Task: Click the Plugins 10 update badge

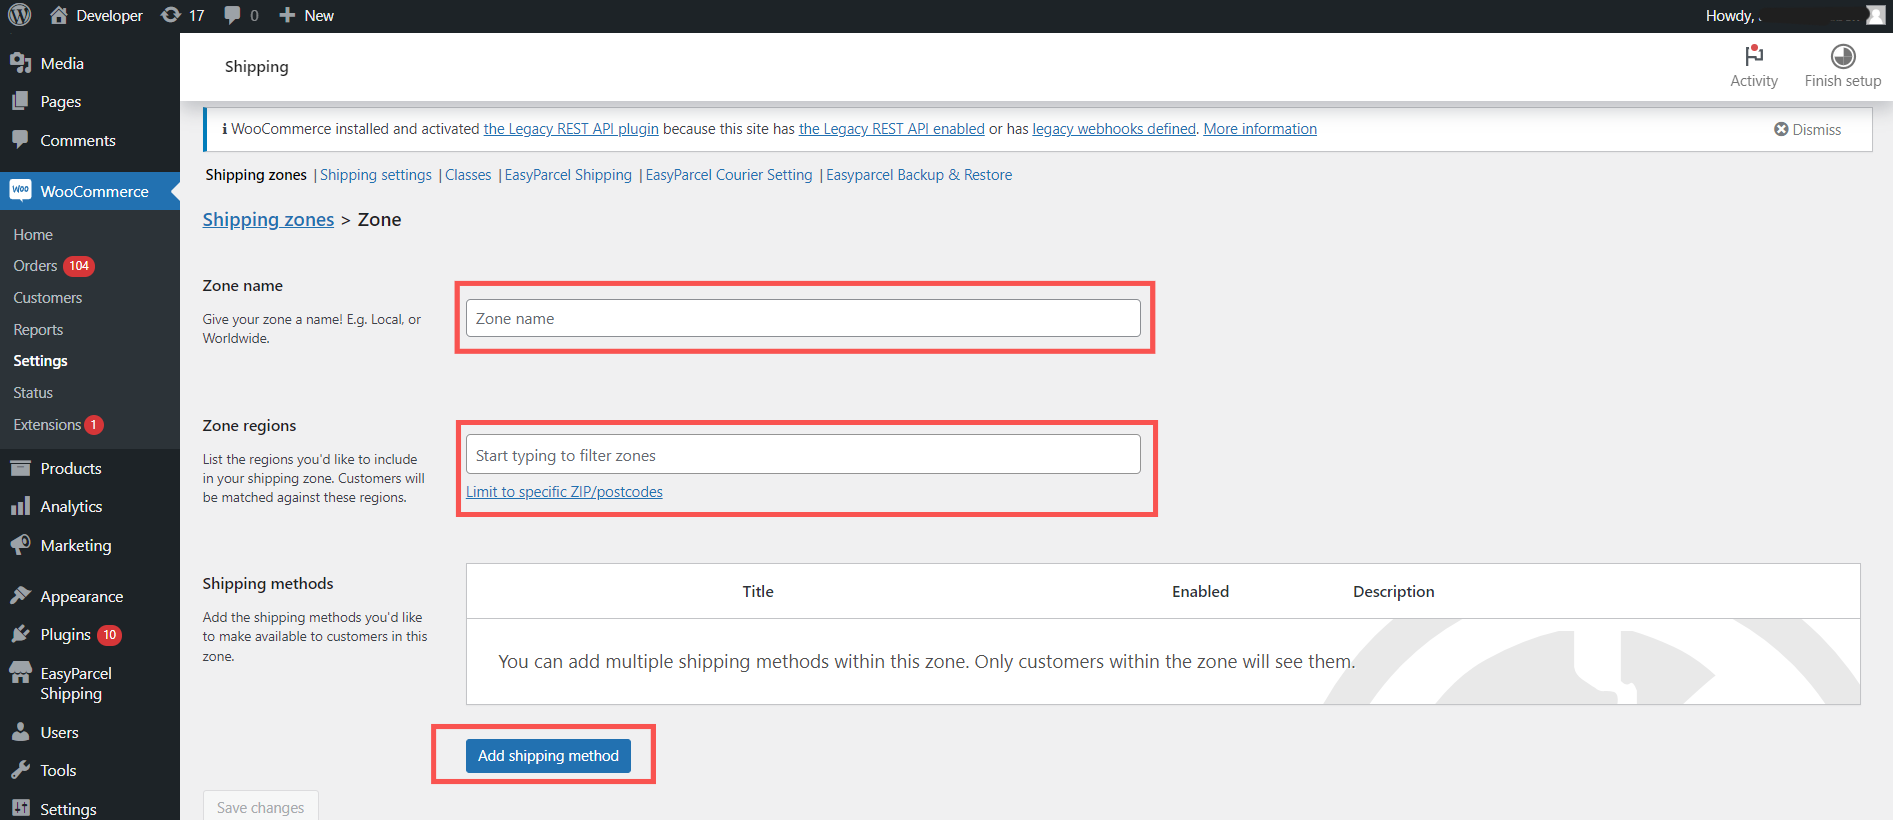Action: [109, 635]
